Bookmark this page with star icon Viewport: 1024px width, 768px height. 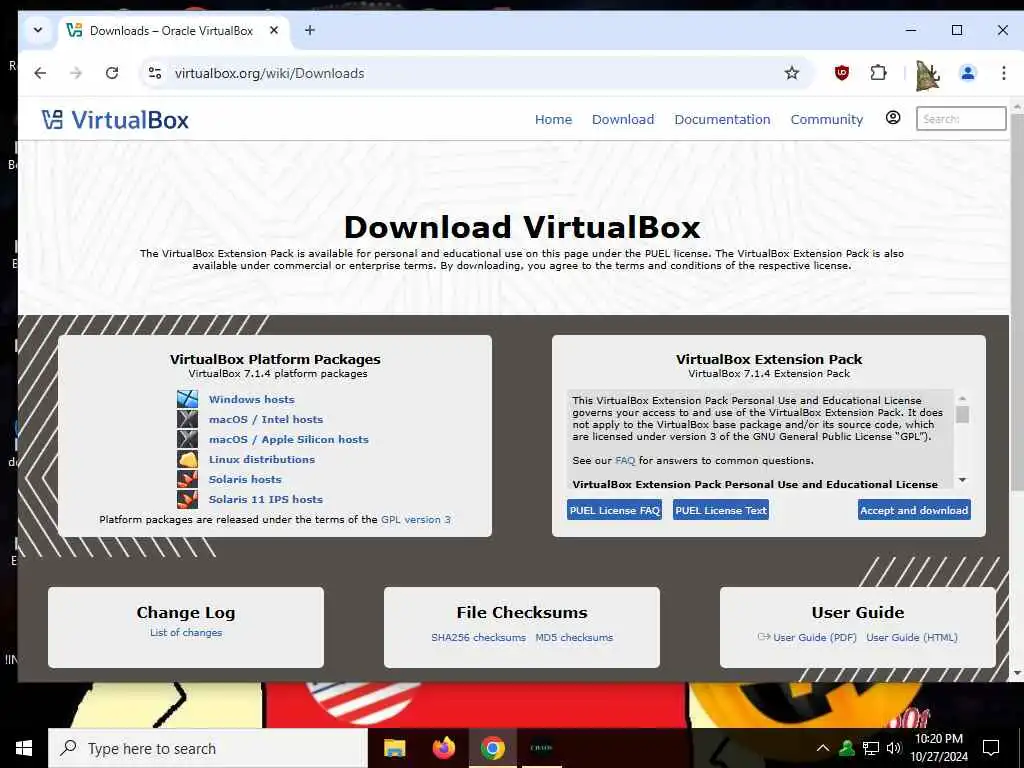(792, 73)
